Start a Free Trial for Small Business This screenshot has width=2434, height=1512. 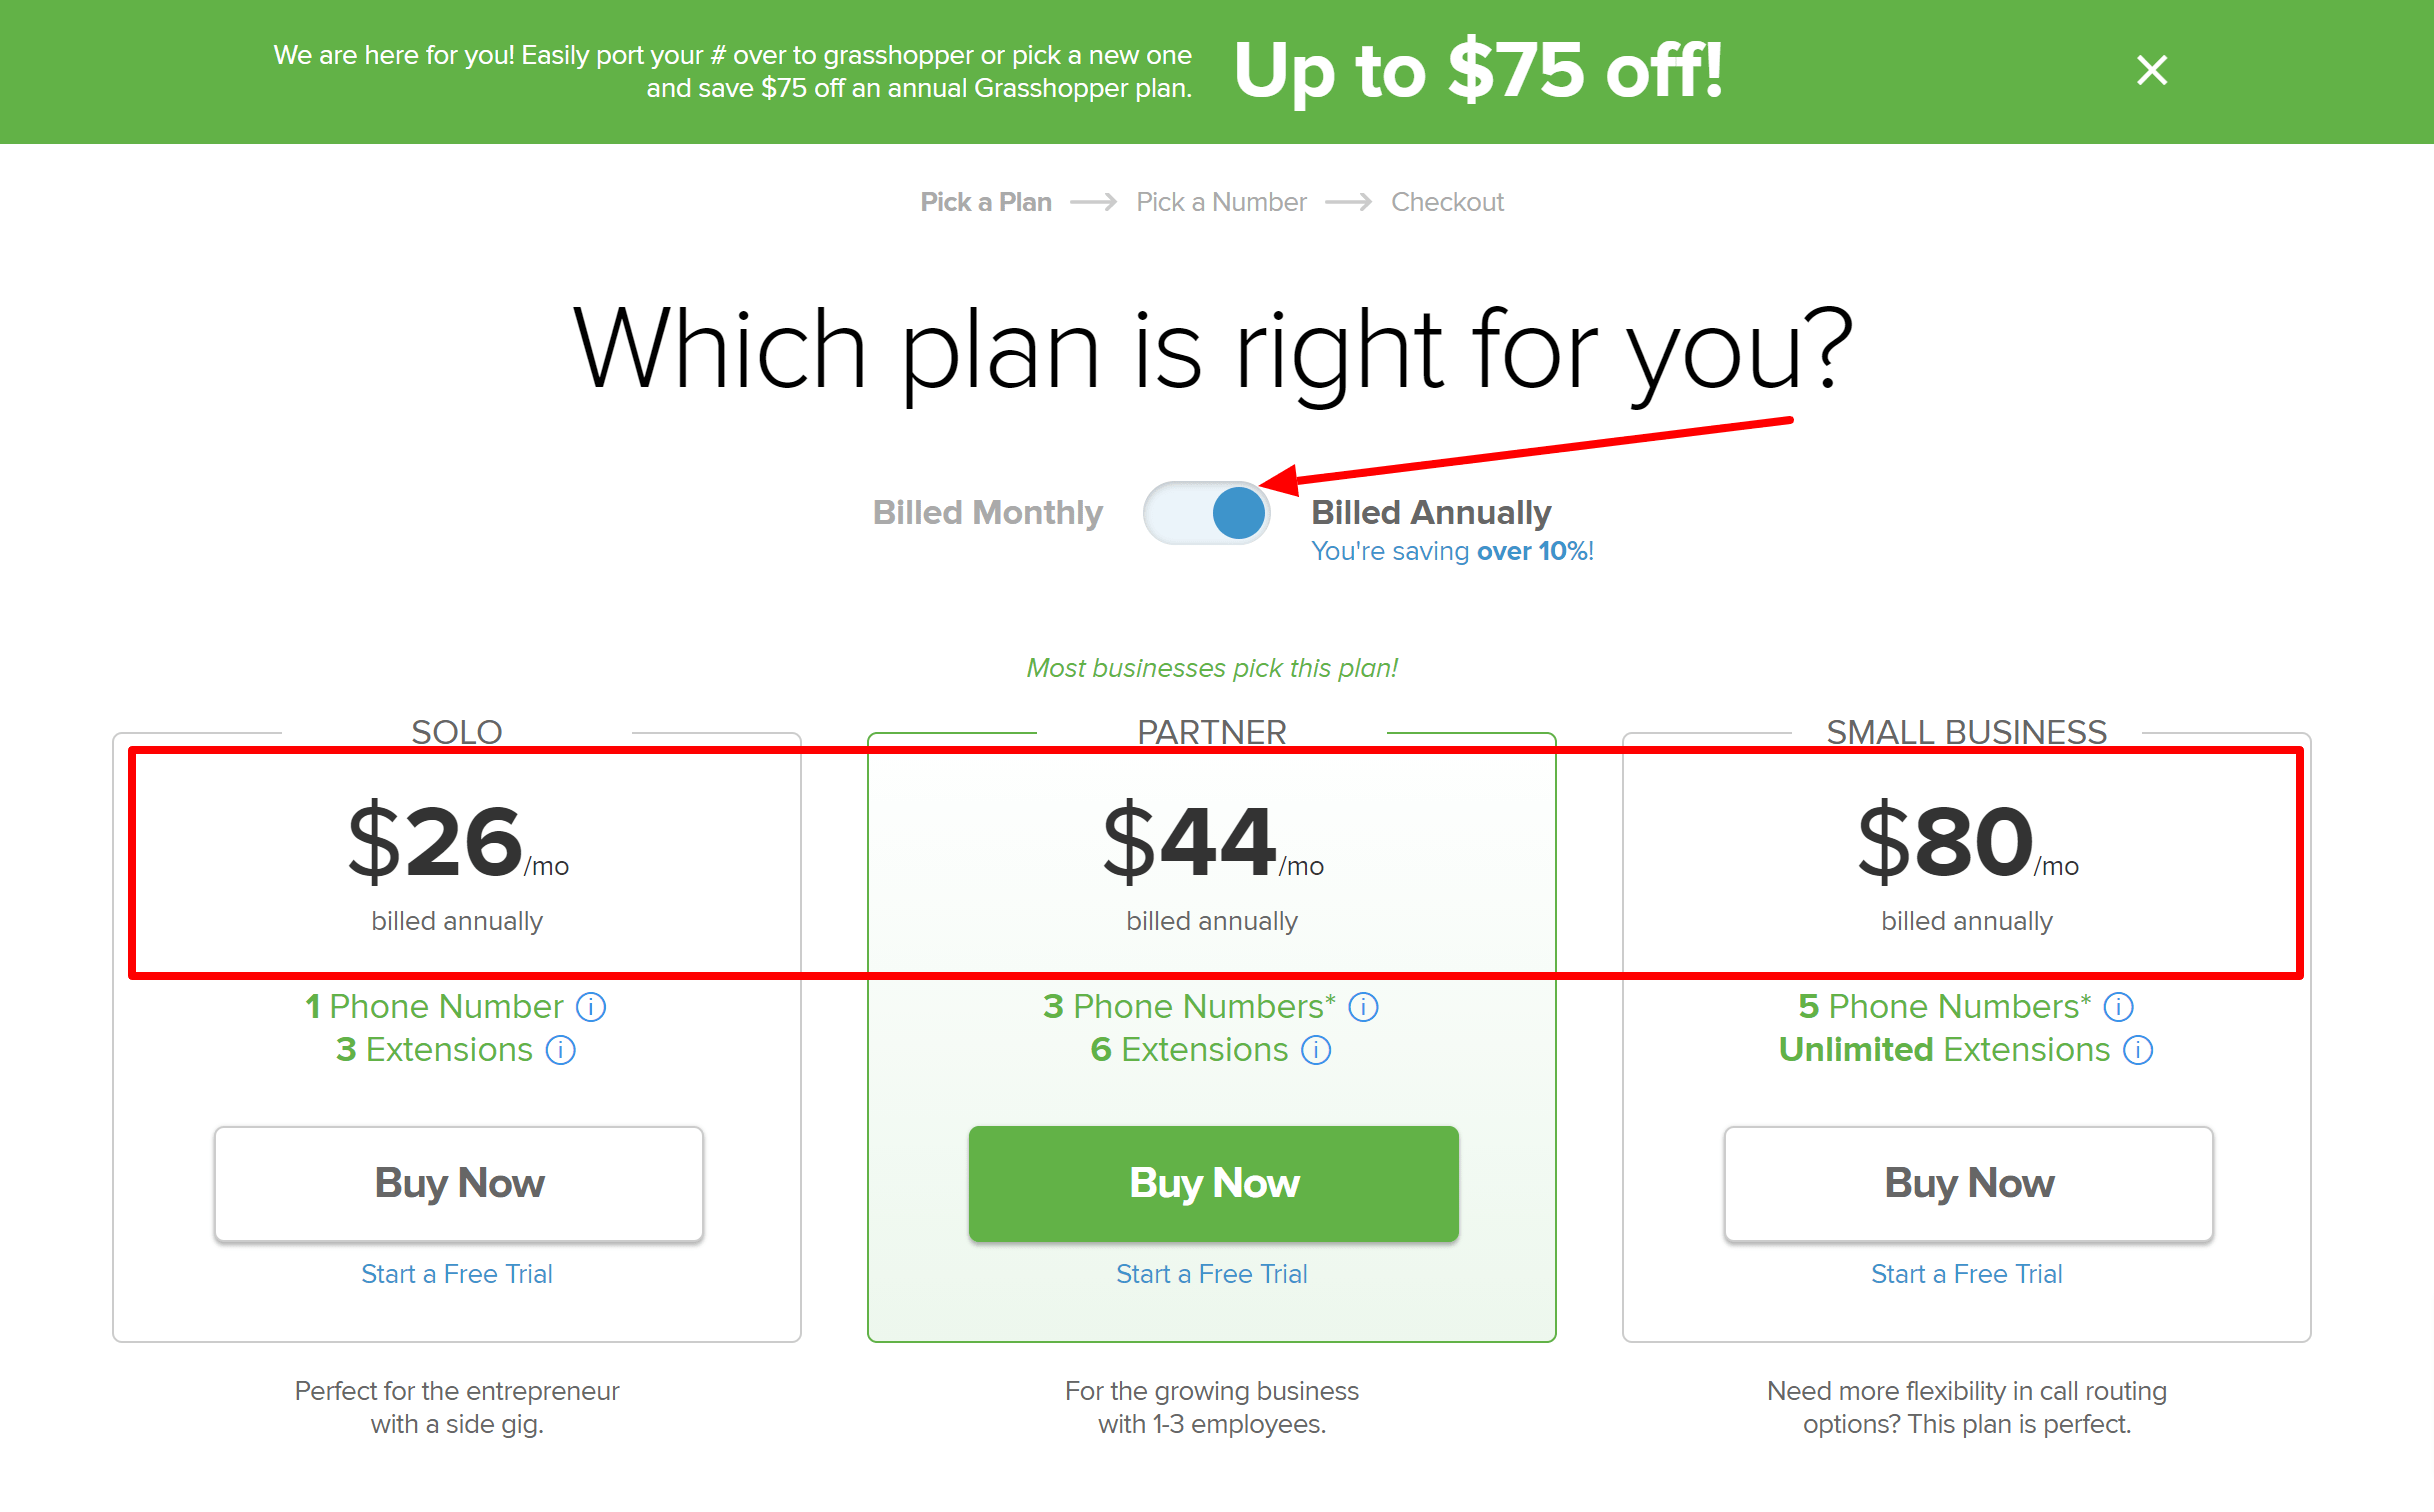tap(1967, 1274)
